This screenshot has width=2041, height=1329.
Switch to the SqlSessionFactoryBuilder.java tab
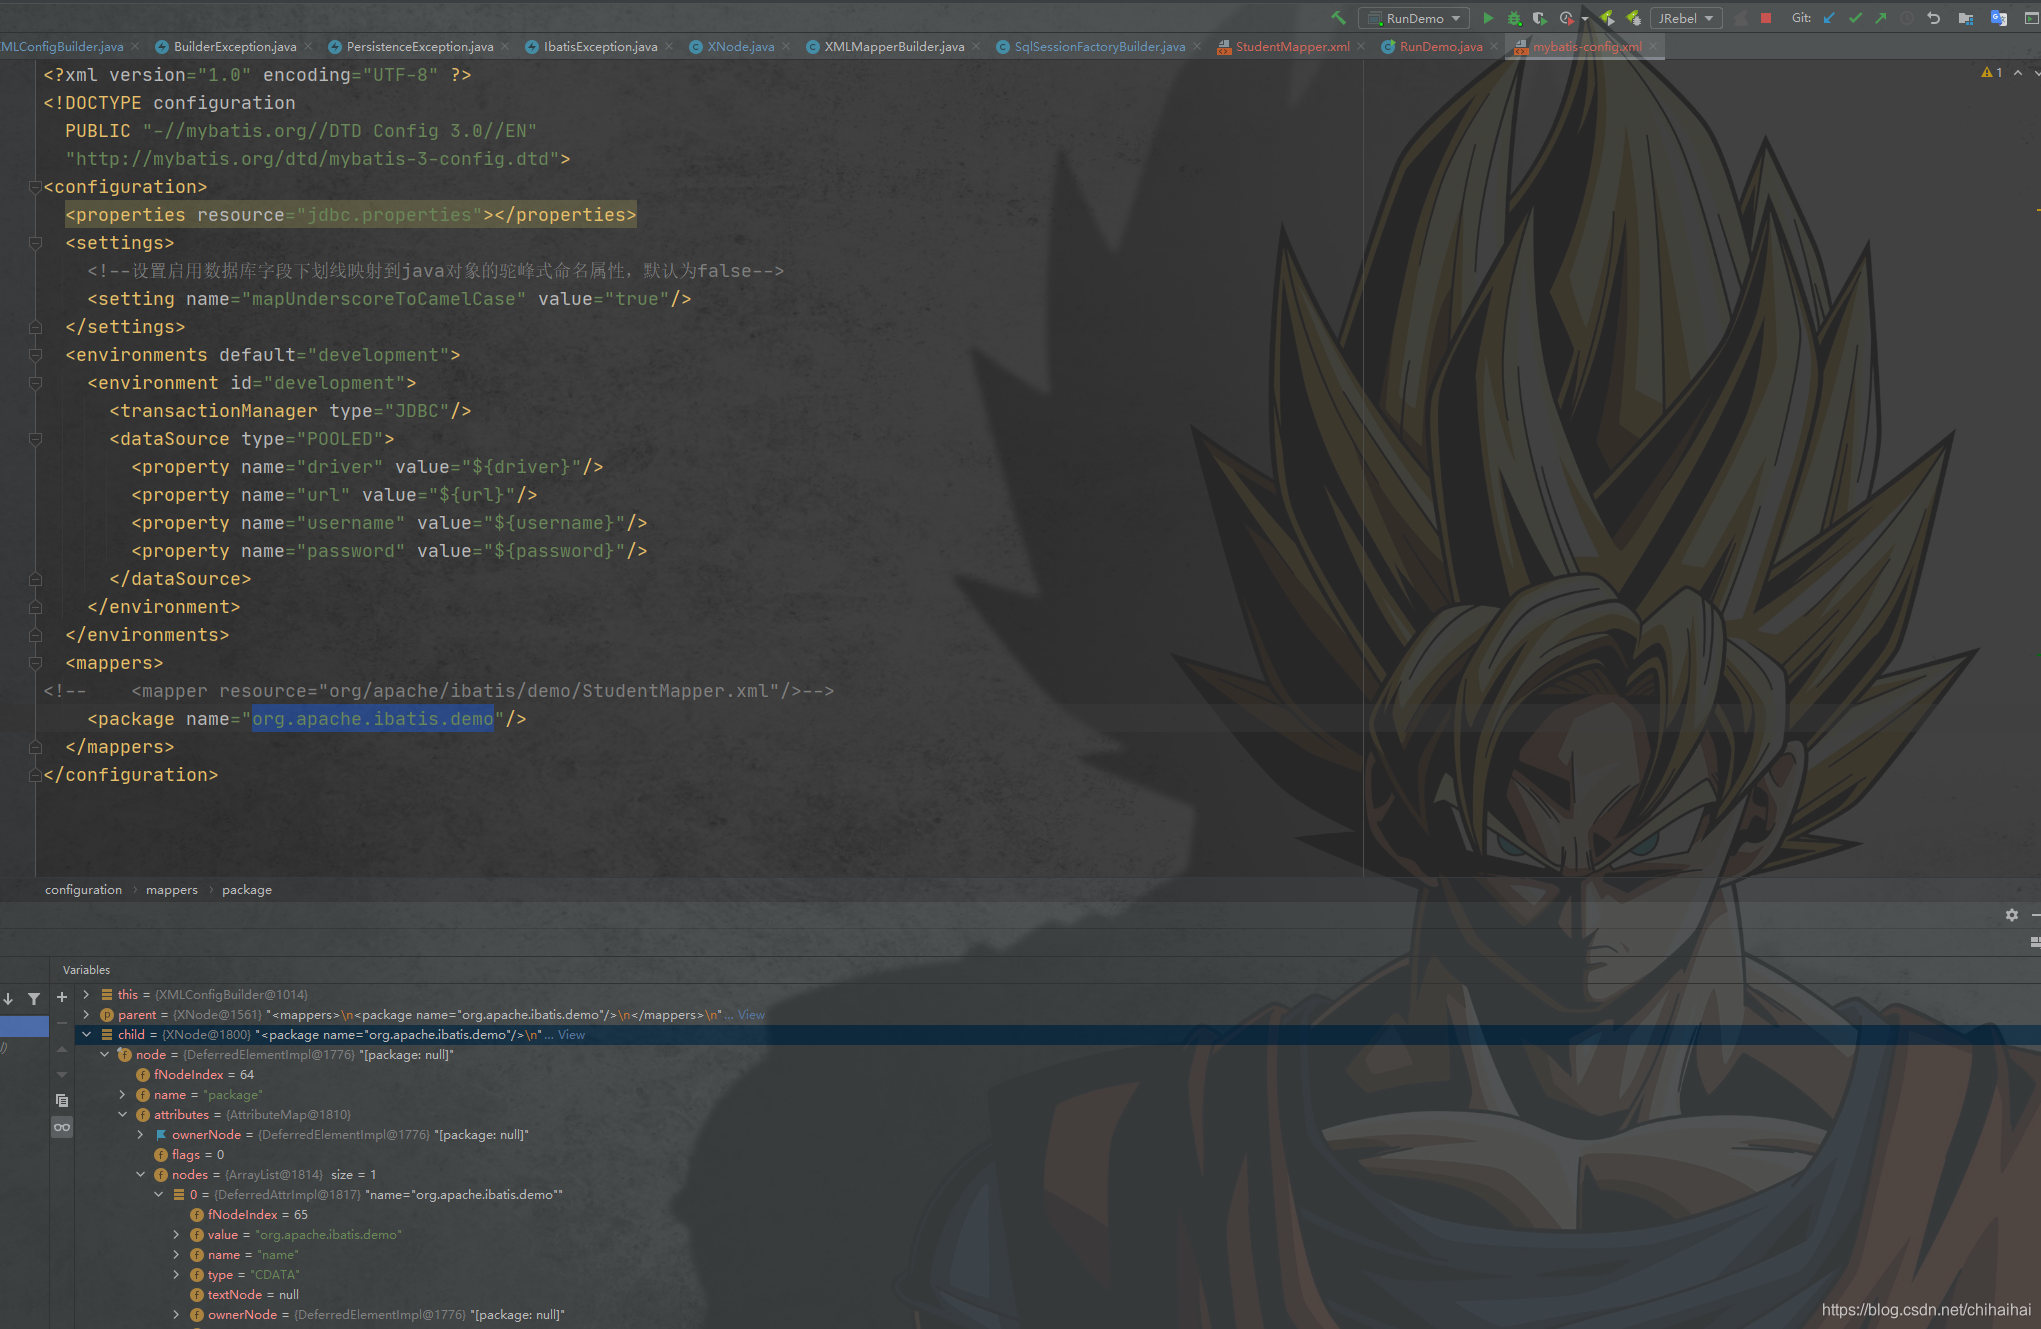(1099, 46)
